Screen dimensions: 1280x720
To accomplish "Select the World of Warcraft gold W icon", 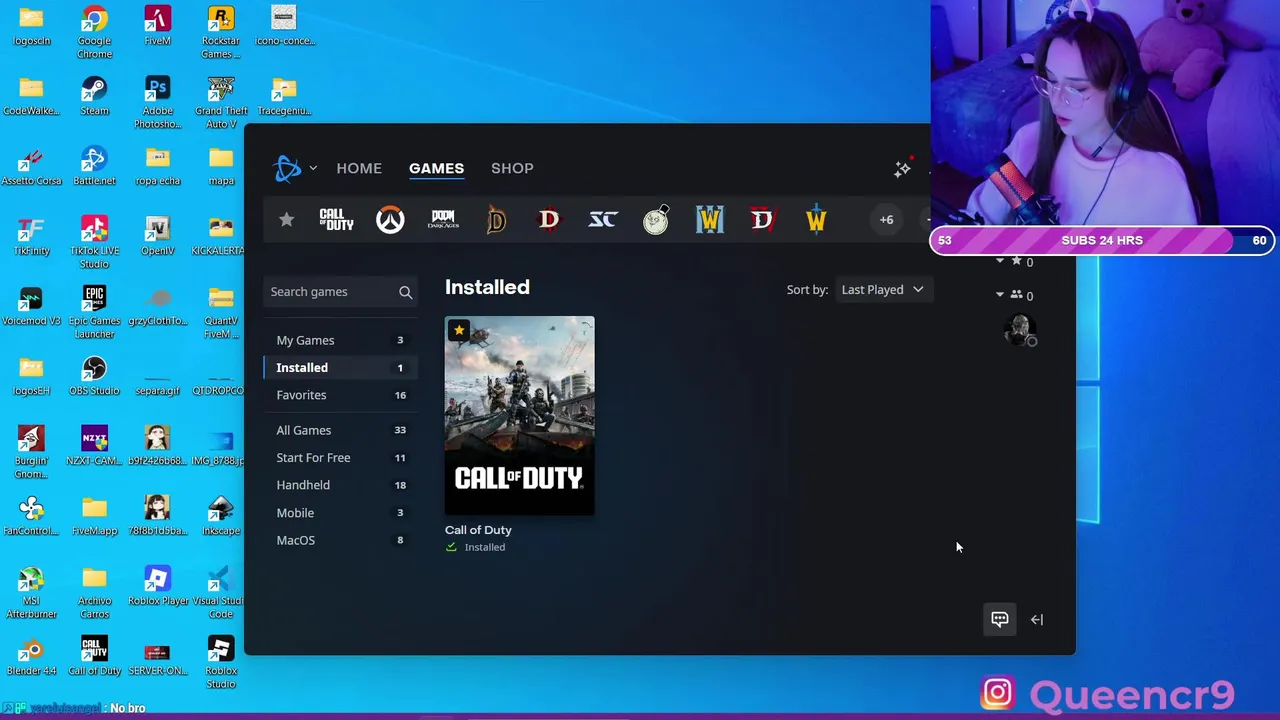I will click(x=816, y=219).
